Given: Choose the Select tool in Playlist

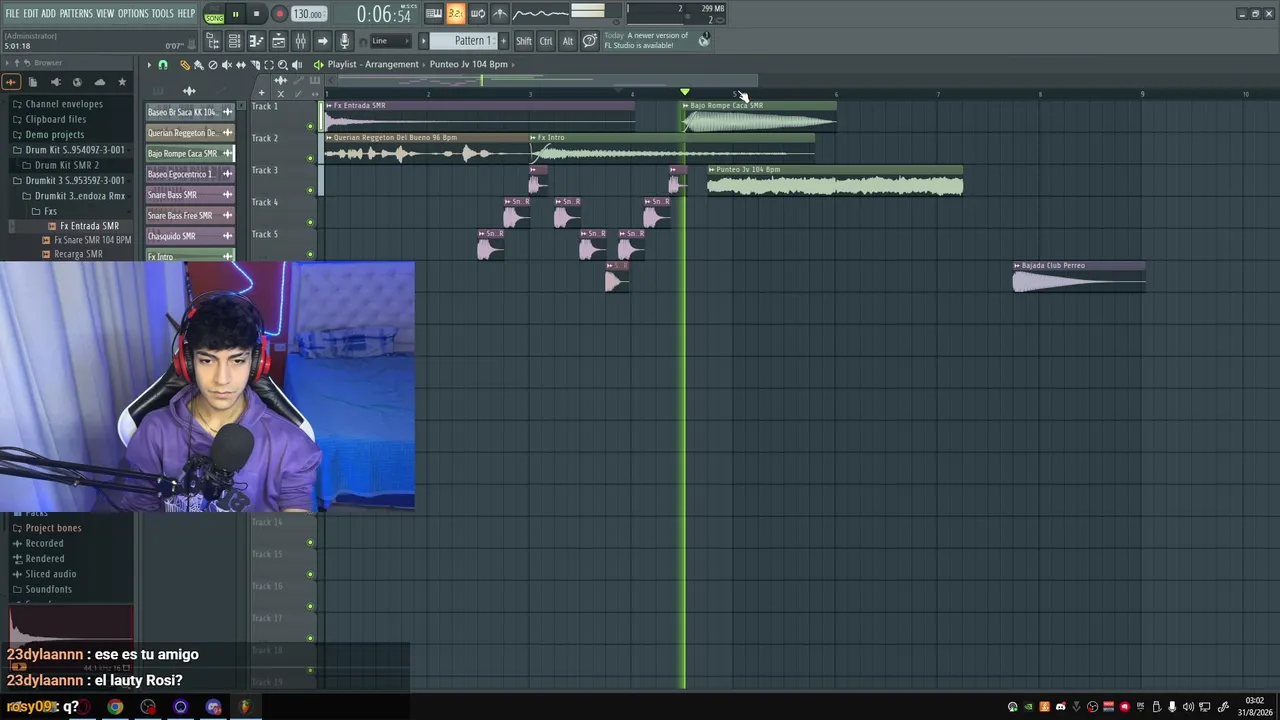Looking at the screenshot, I should click(x=268, y=65).
